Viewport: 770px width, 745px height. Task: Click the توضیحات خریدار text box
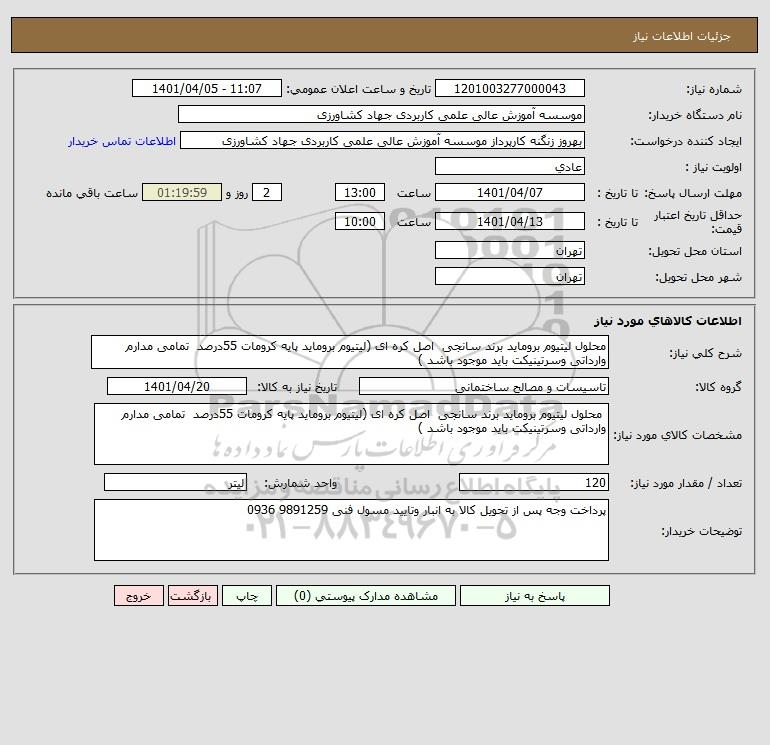pos(351,530)
